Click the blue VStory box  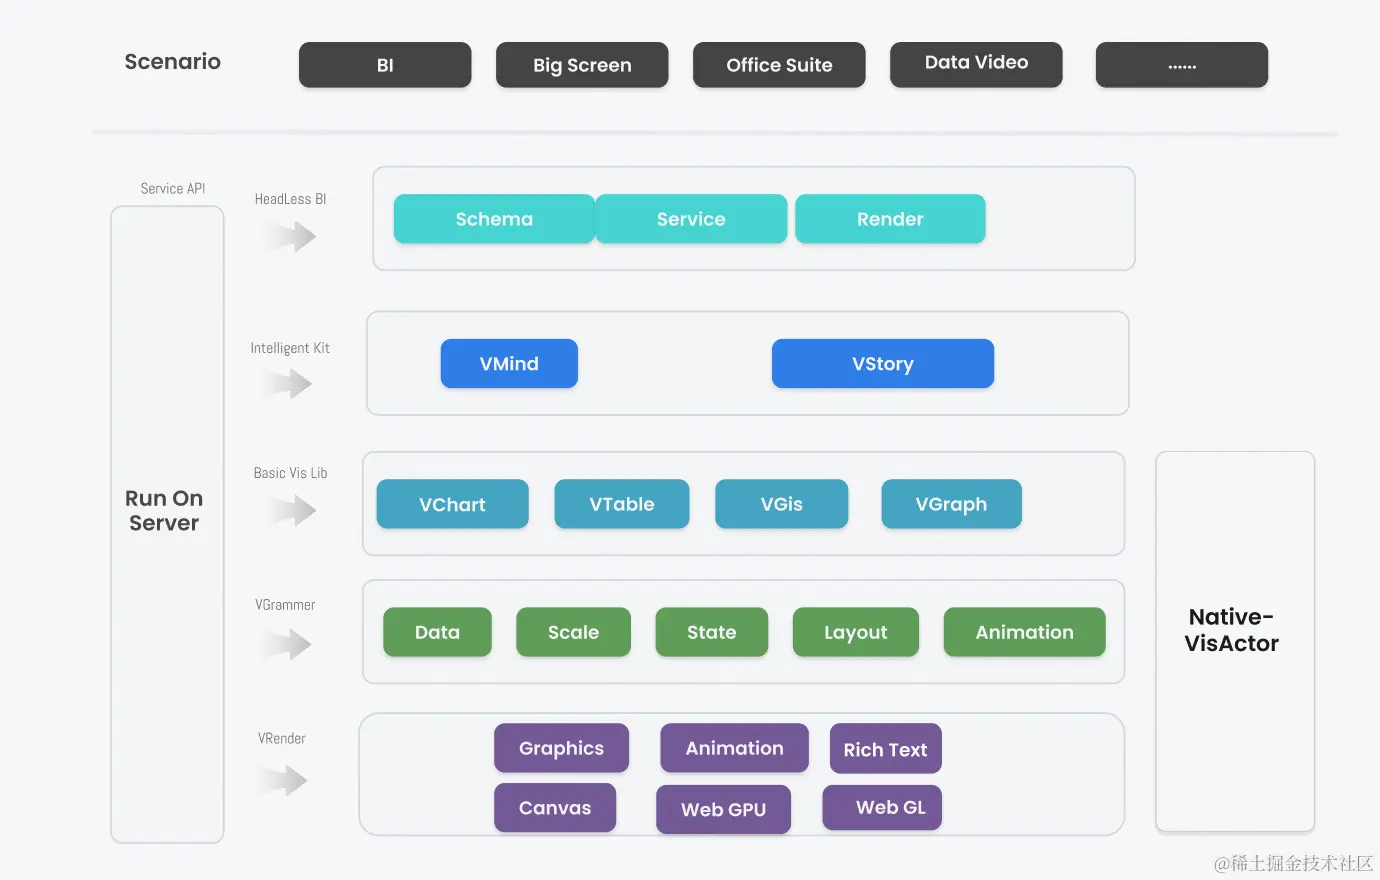(x=883, y=363)
